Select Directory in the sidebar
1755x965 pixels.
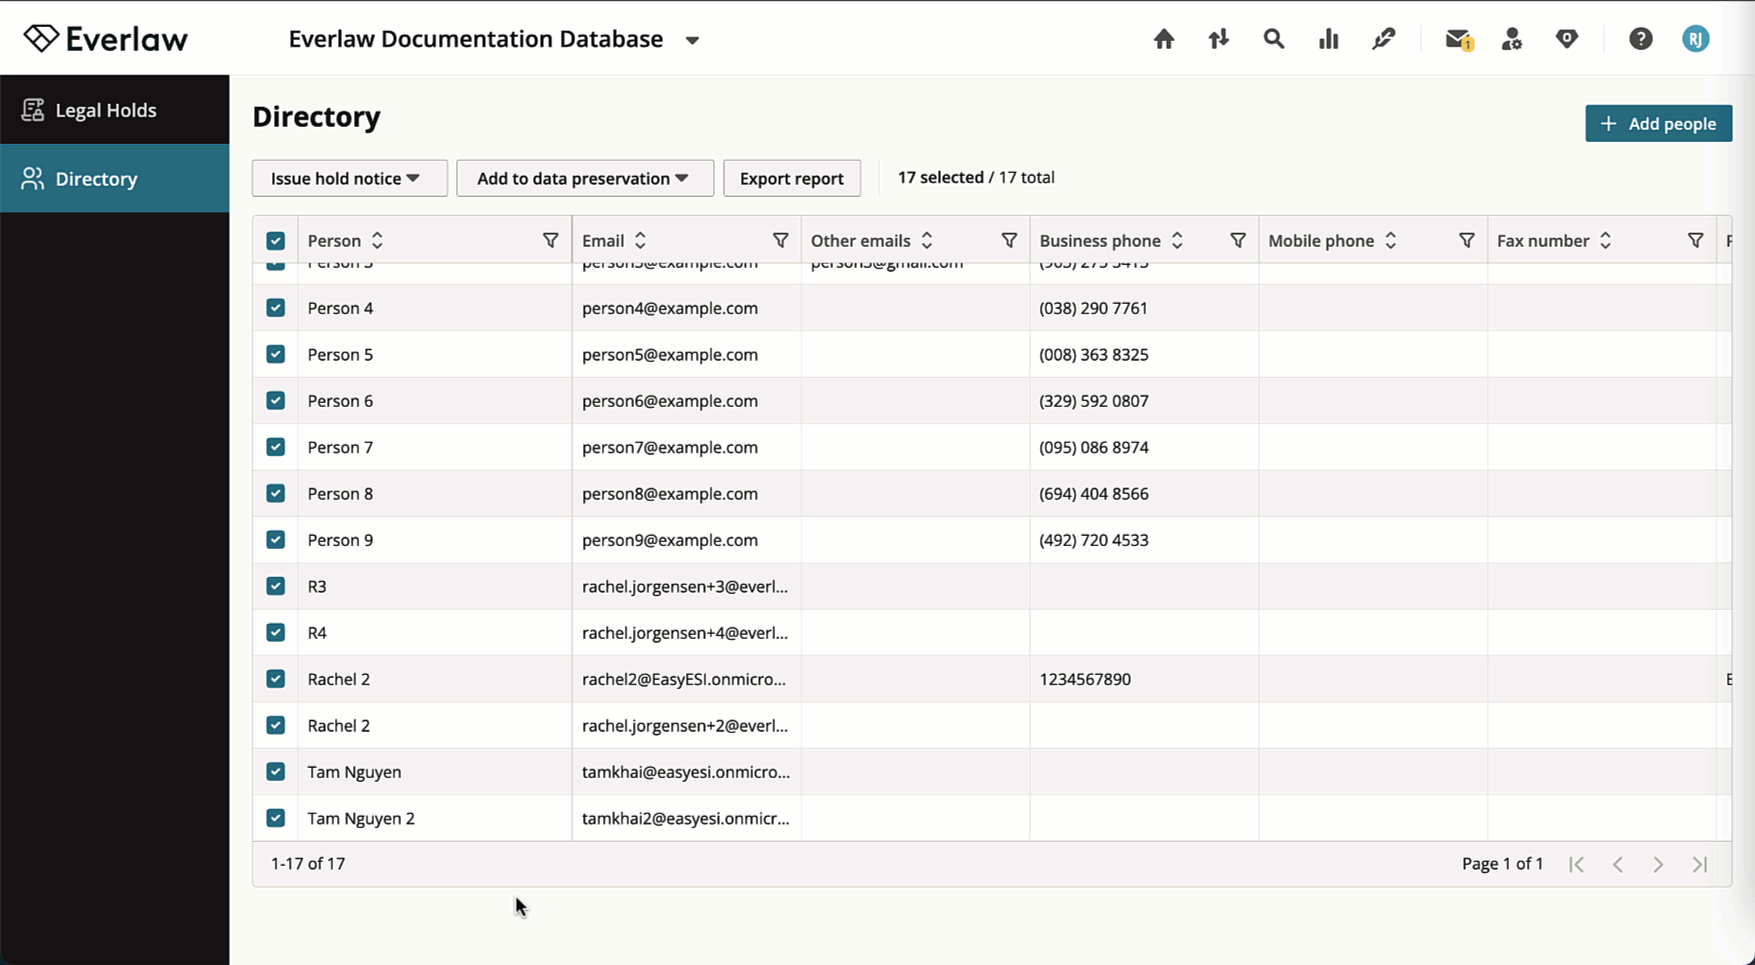click(115, 178)
